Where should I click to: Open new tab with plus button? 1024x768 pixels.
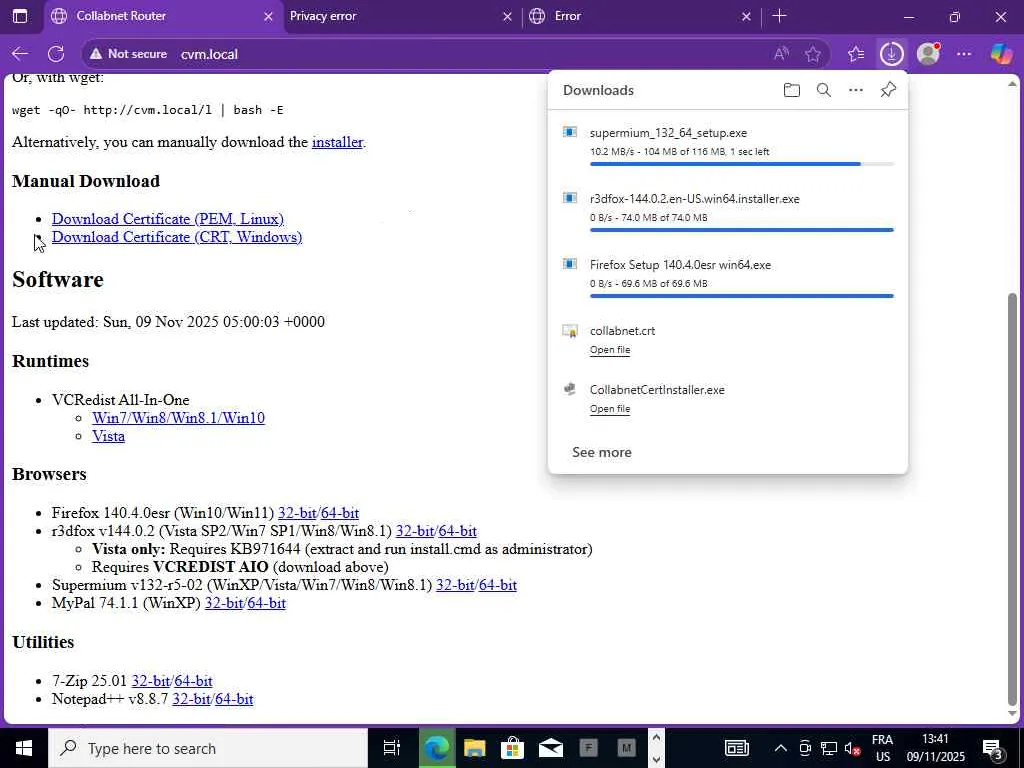[x=779, y=16]
